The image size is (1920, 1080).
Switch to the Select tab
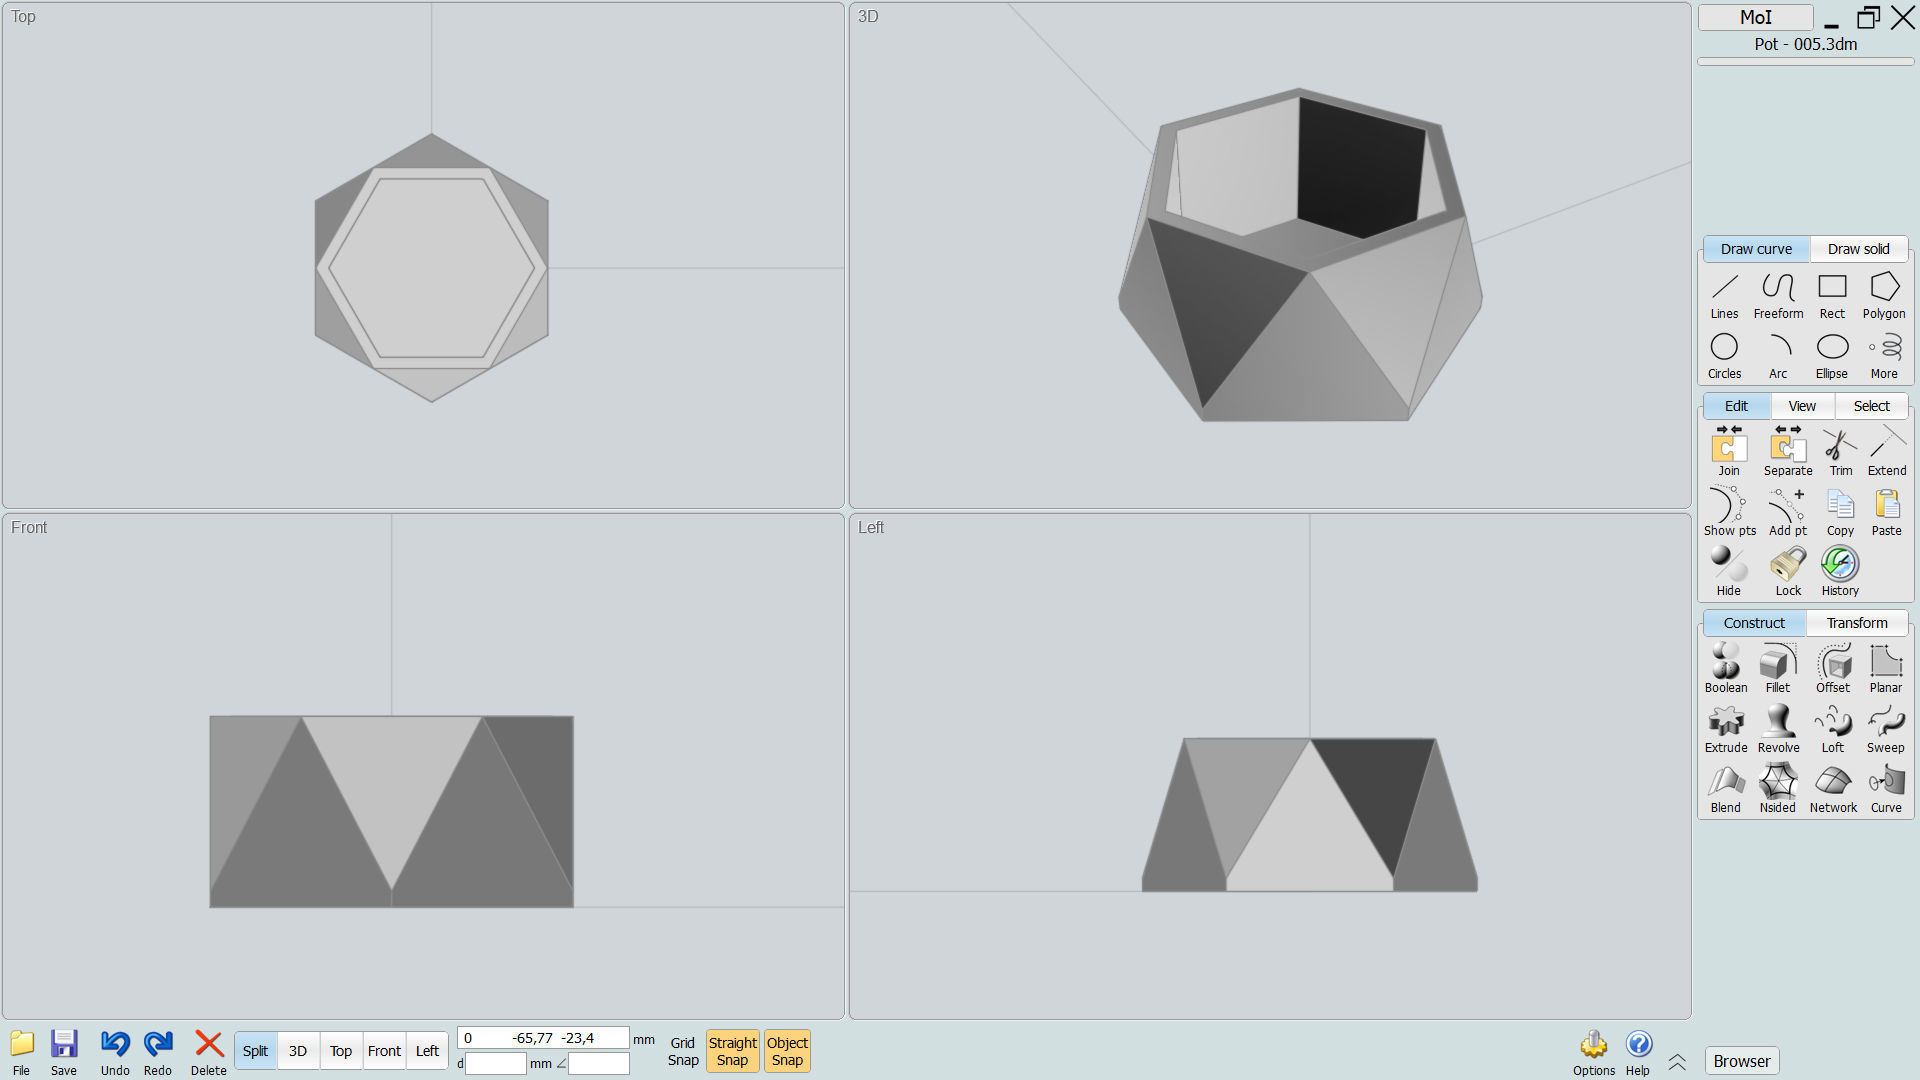1871,406
